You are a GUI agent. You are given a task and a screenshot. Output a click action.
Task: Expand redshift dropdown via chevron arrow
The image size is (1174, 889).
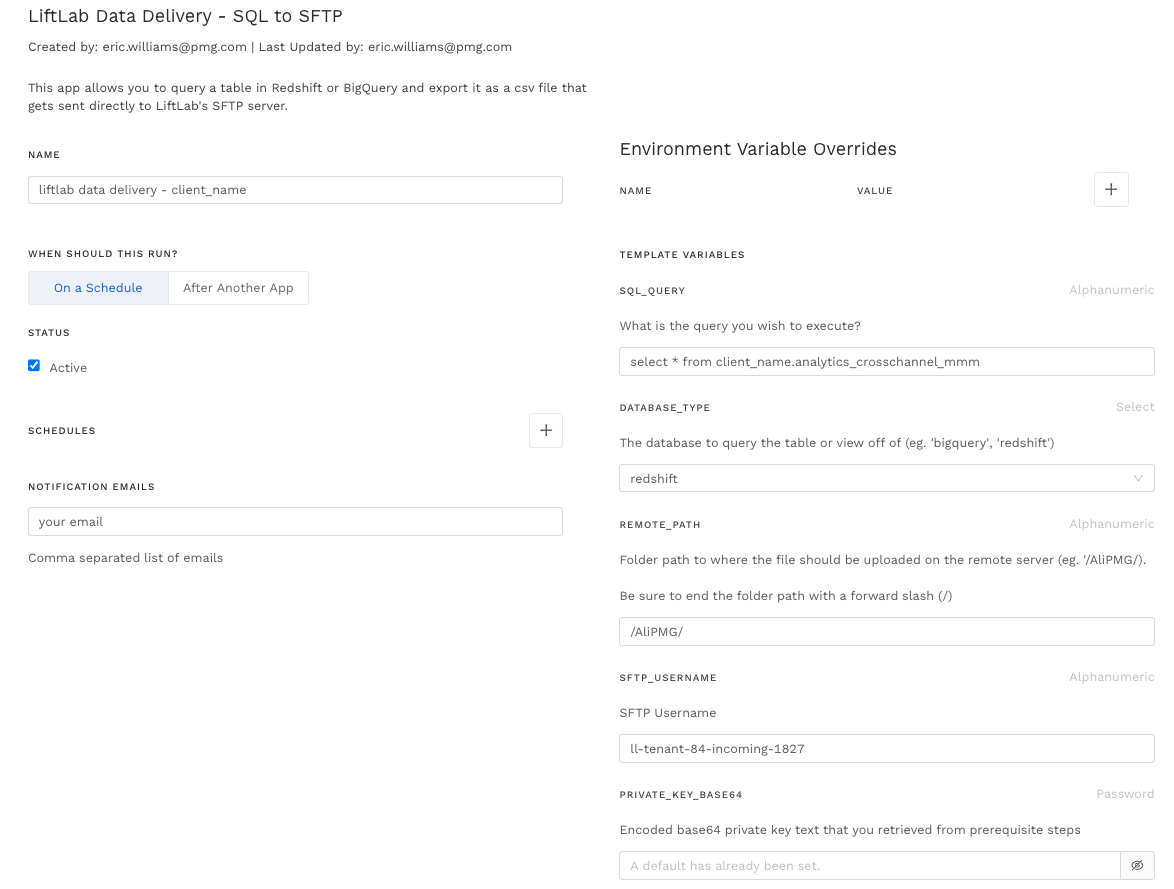[x=1138, y=478]
